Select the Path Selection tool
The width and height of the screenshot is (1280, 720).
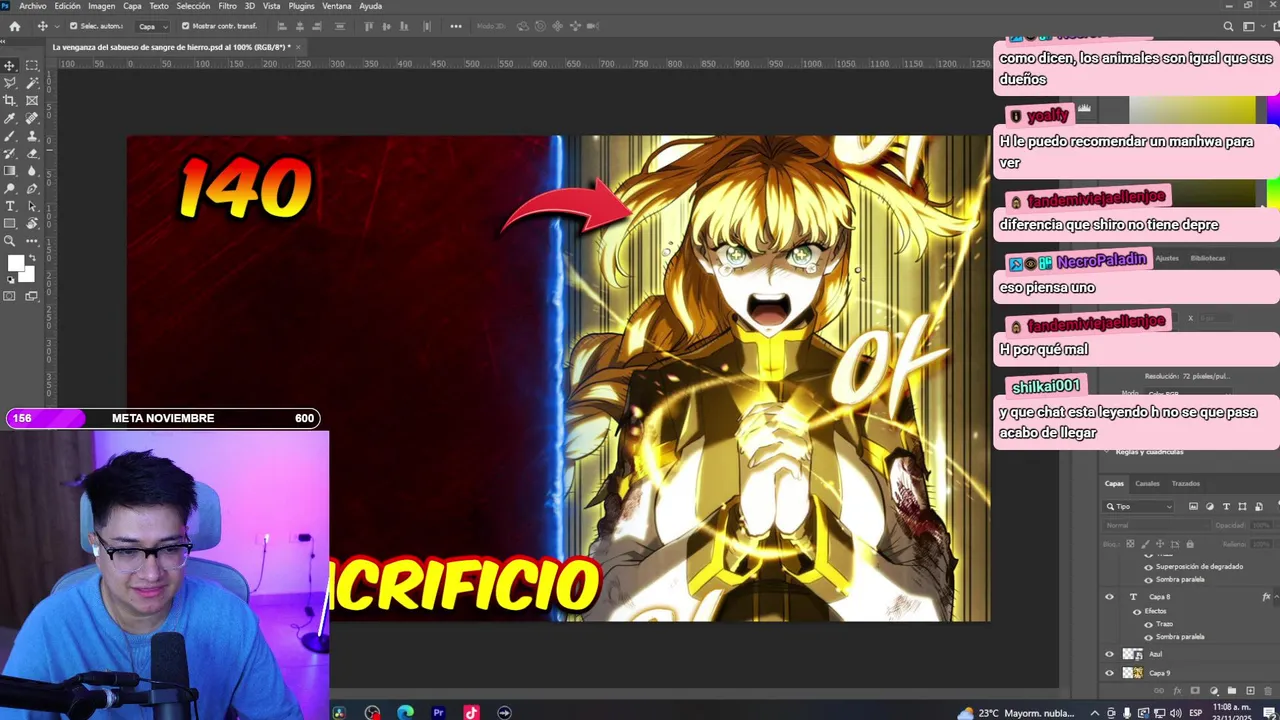point(32,206)
